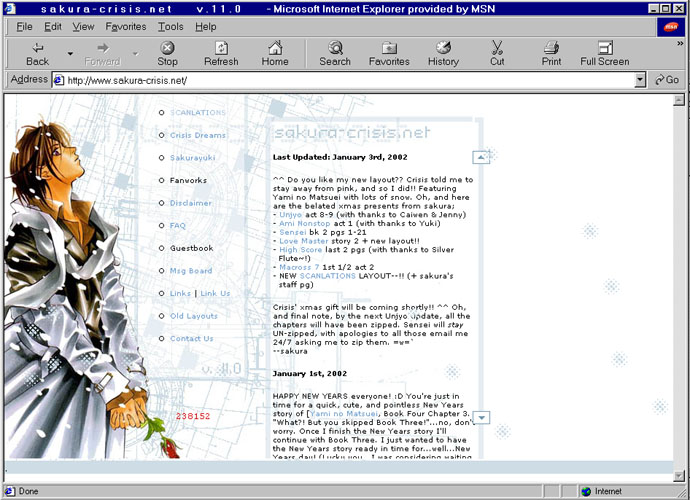Click the Internet Explorer title bar icon
The height and width of the screenshot is (500, 690).
[9, 8]
